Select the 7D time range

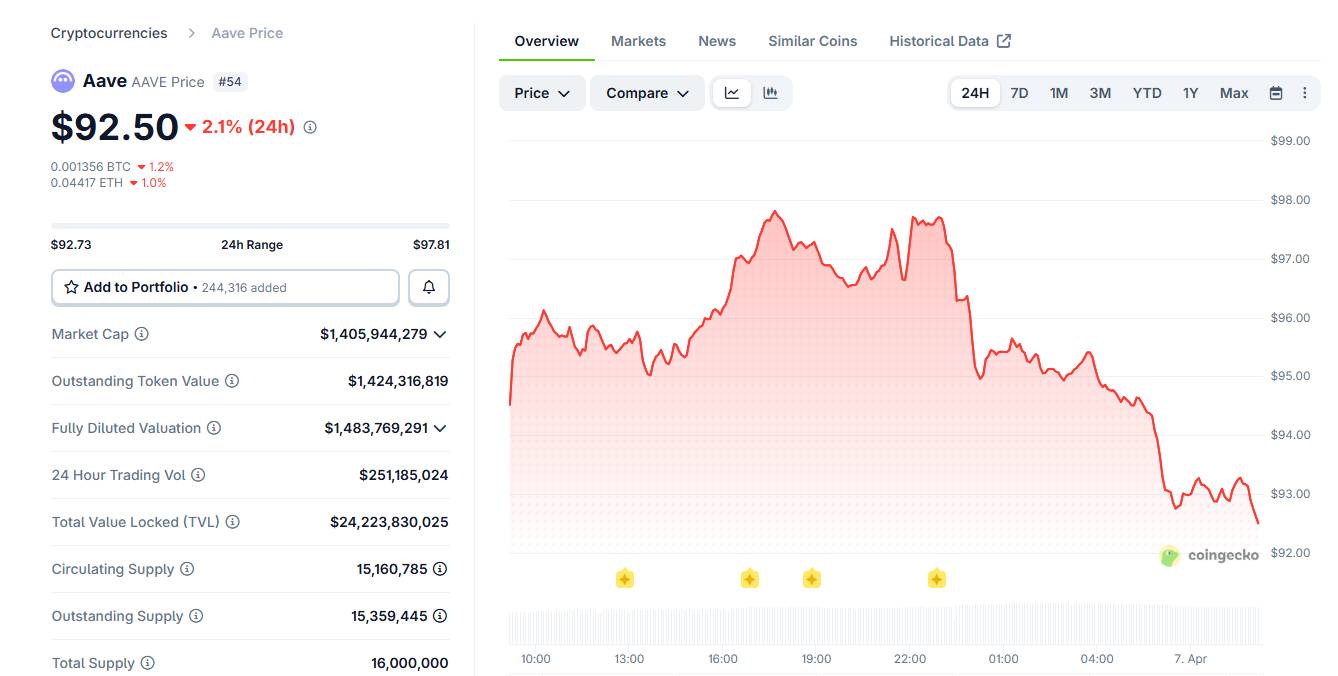coord(1019,93)
